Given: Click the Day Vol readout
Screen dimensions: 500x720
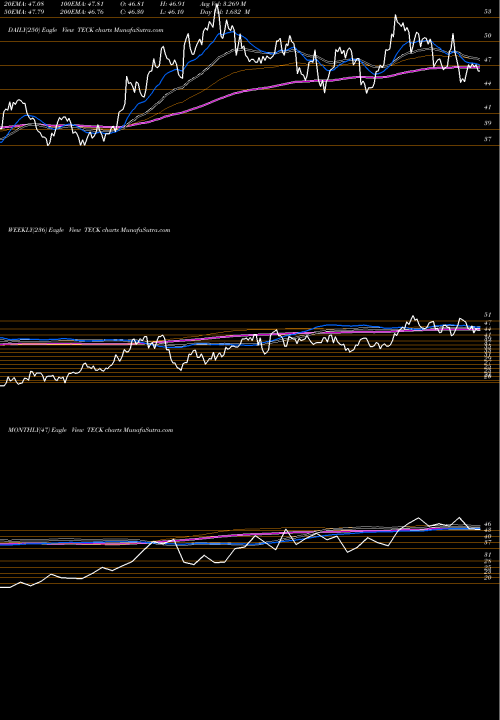Looking at the screenshot, I should 225,12.
